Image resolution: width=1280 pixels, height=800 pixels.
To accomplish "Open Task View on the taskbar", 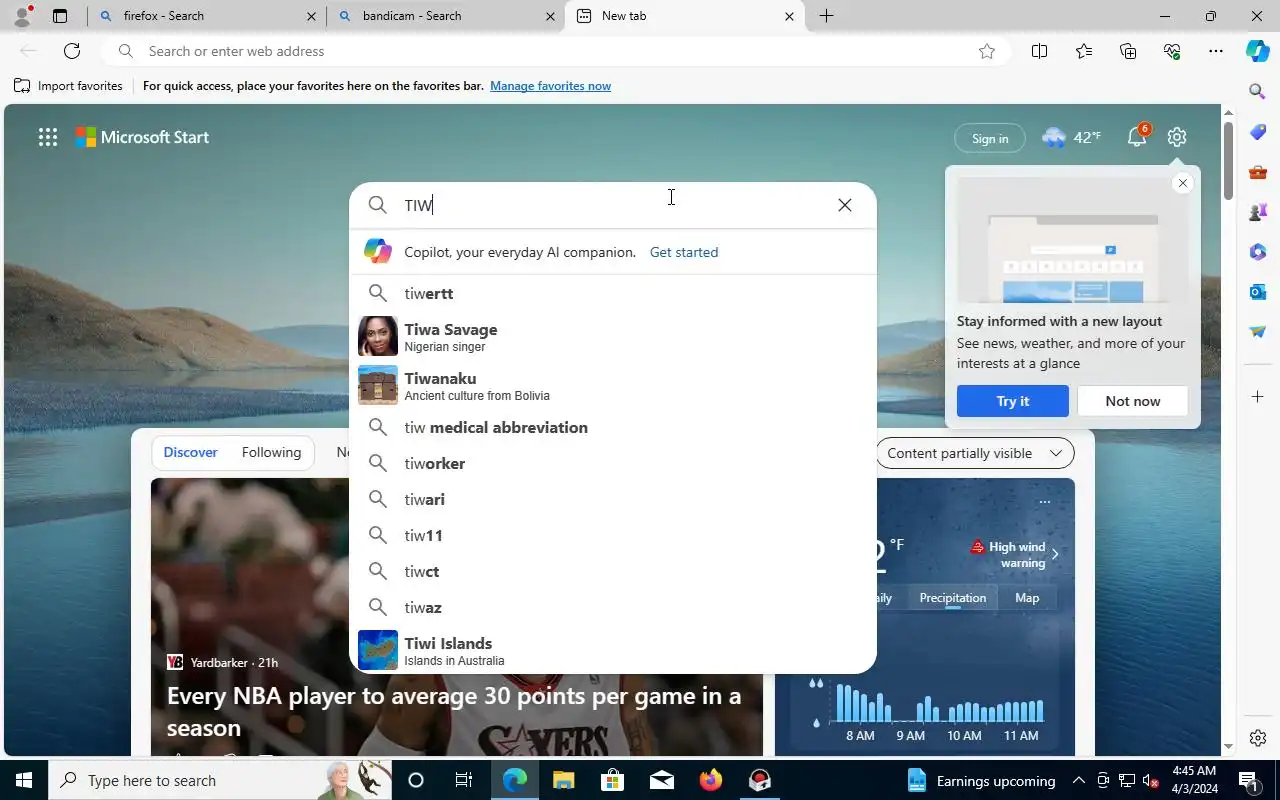I will (x=464, y=780).
